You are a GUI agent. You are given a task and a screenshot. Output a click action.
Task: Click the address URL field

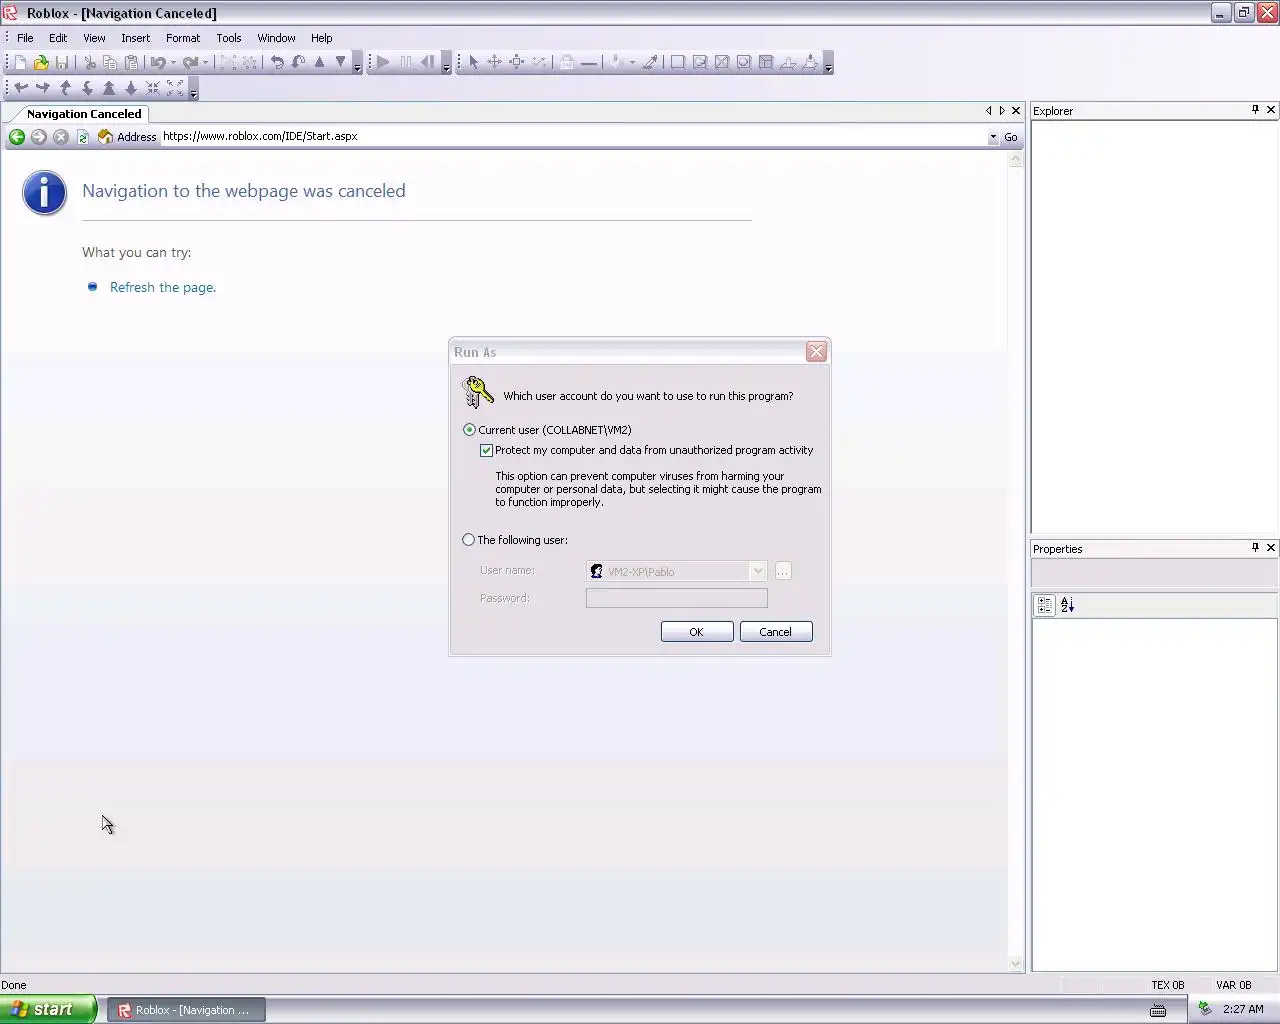pyautogui.click(x=574, y=137)
